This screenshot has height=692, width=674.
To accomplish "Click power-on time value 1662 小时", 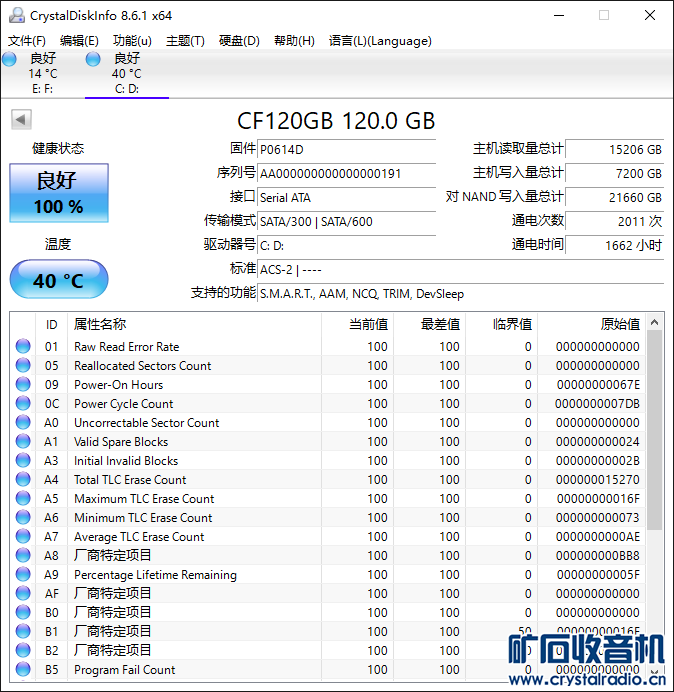I will point(614,245).
